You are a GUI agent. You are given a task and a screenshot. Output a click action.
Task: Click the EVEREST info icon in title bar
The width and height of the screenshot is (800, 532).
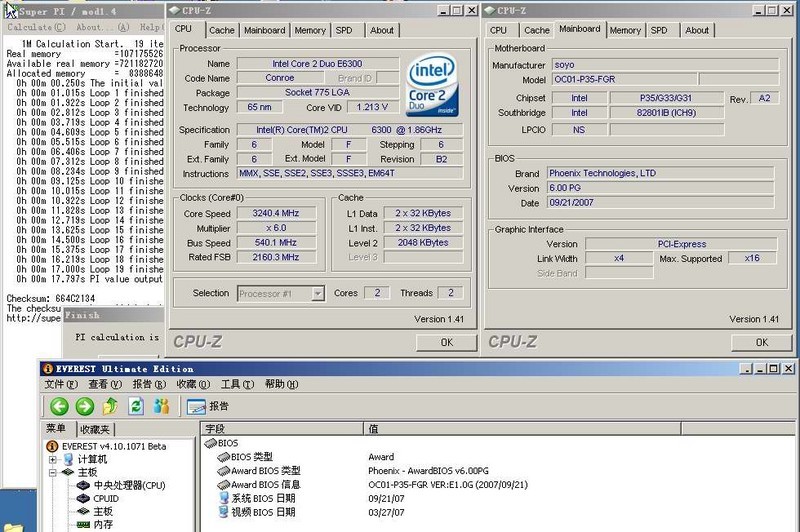tap(48, 368)
